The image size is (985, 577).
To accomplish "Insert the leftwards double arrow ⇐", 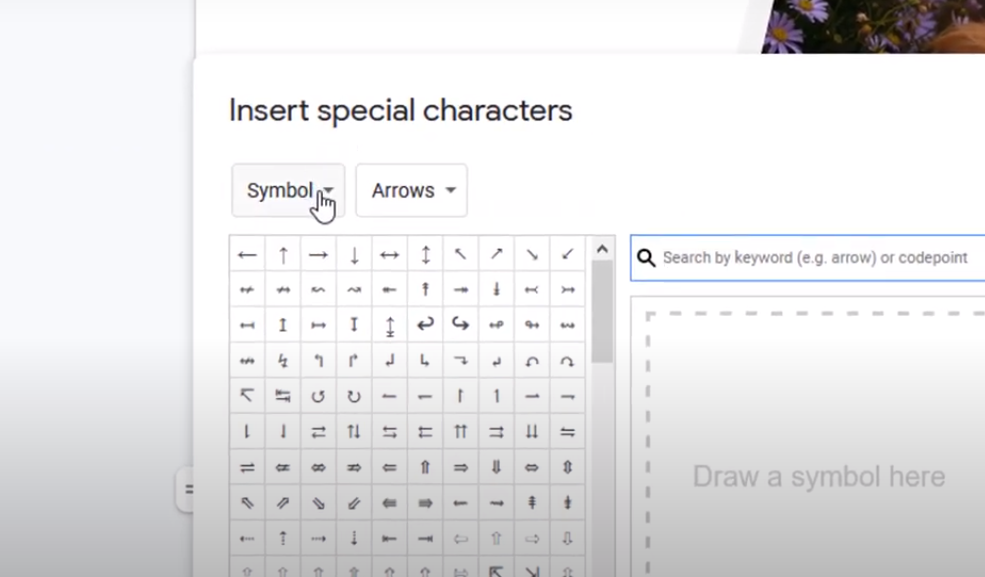I will point(389,467).
